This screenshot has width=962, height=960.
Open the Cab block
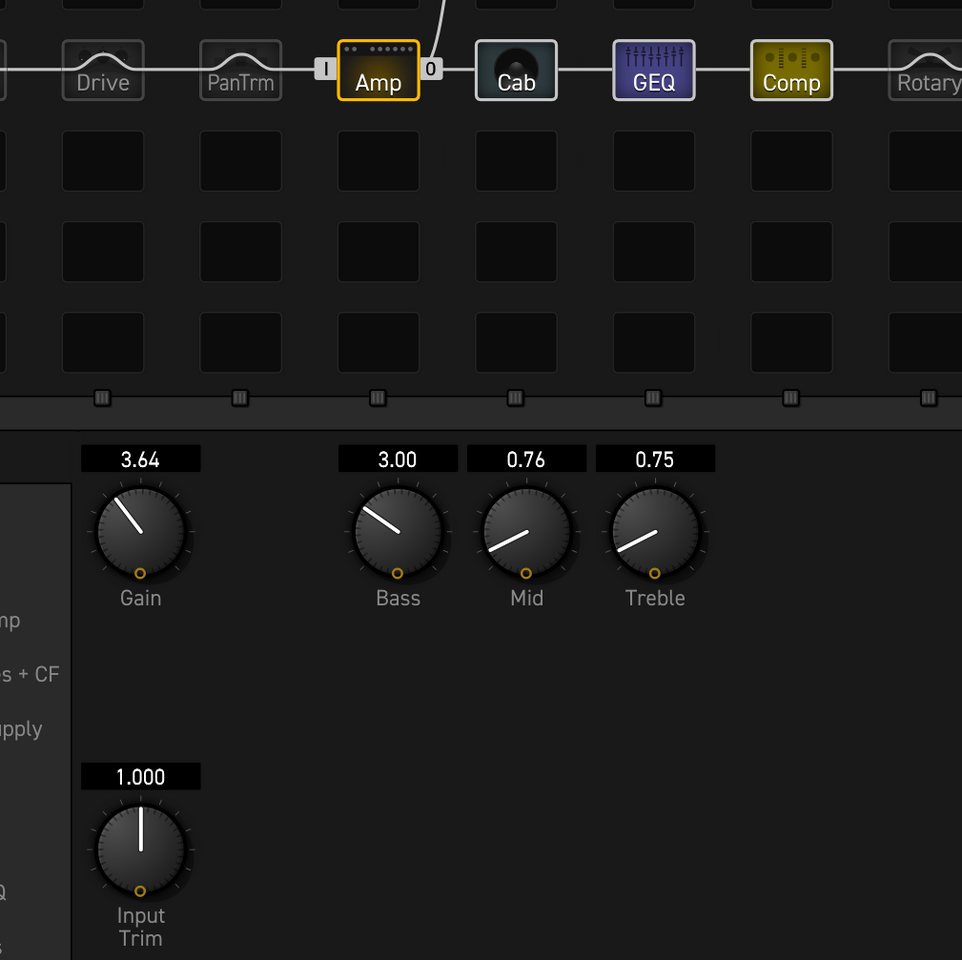click(x=516, y=70)
